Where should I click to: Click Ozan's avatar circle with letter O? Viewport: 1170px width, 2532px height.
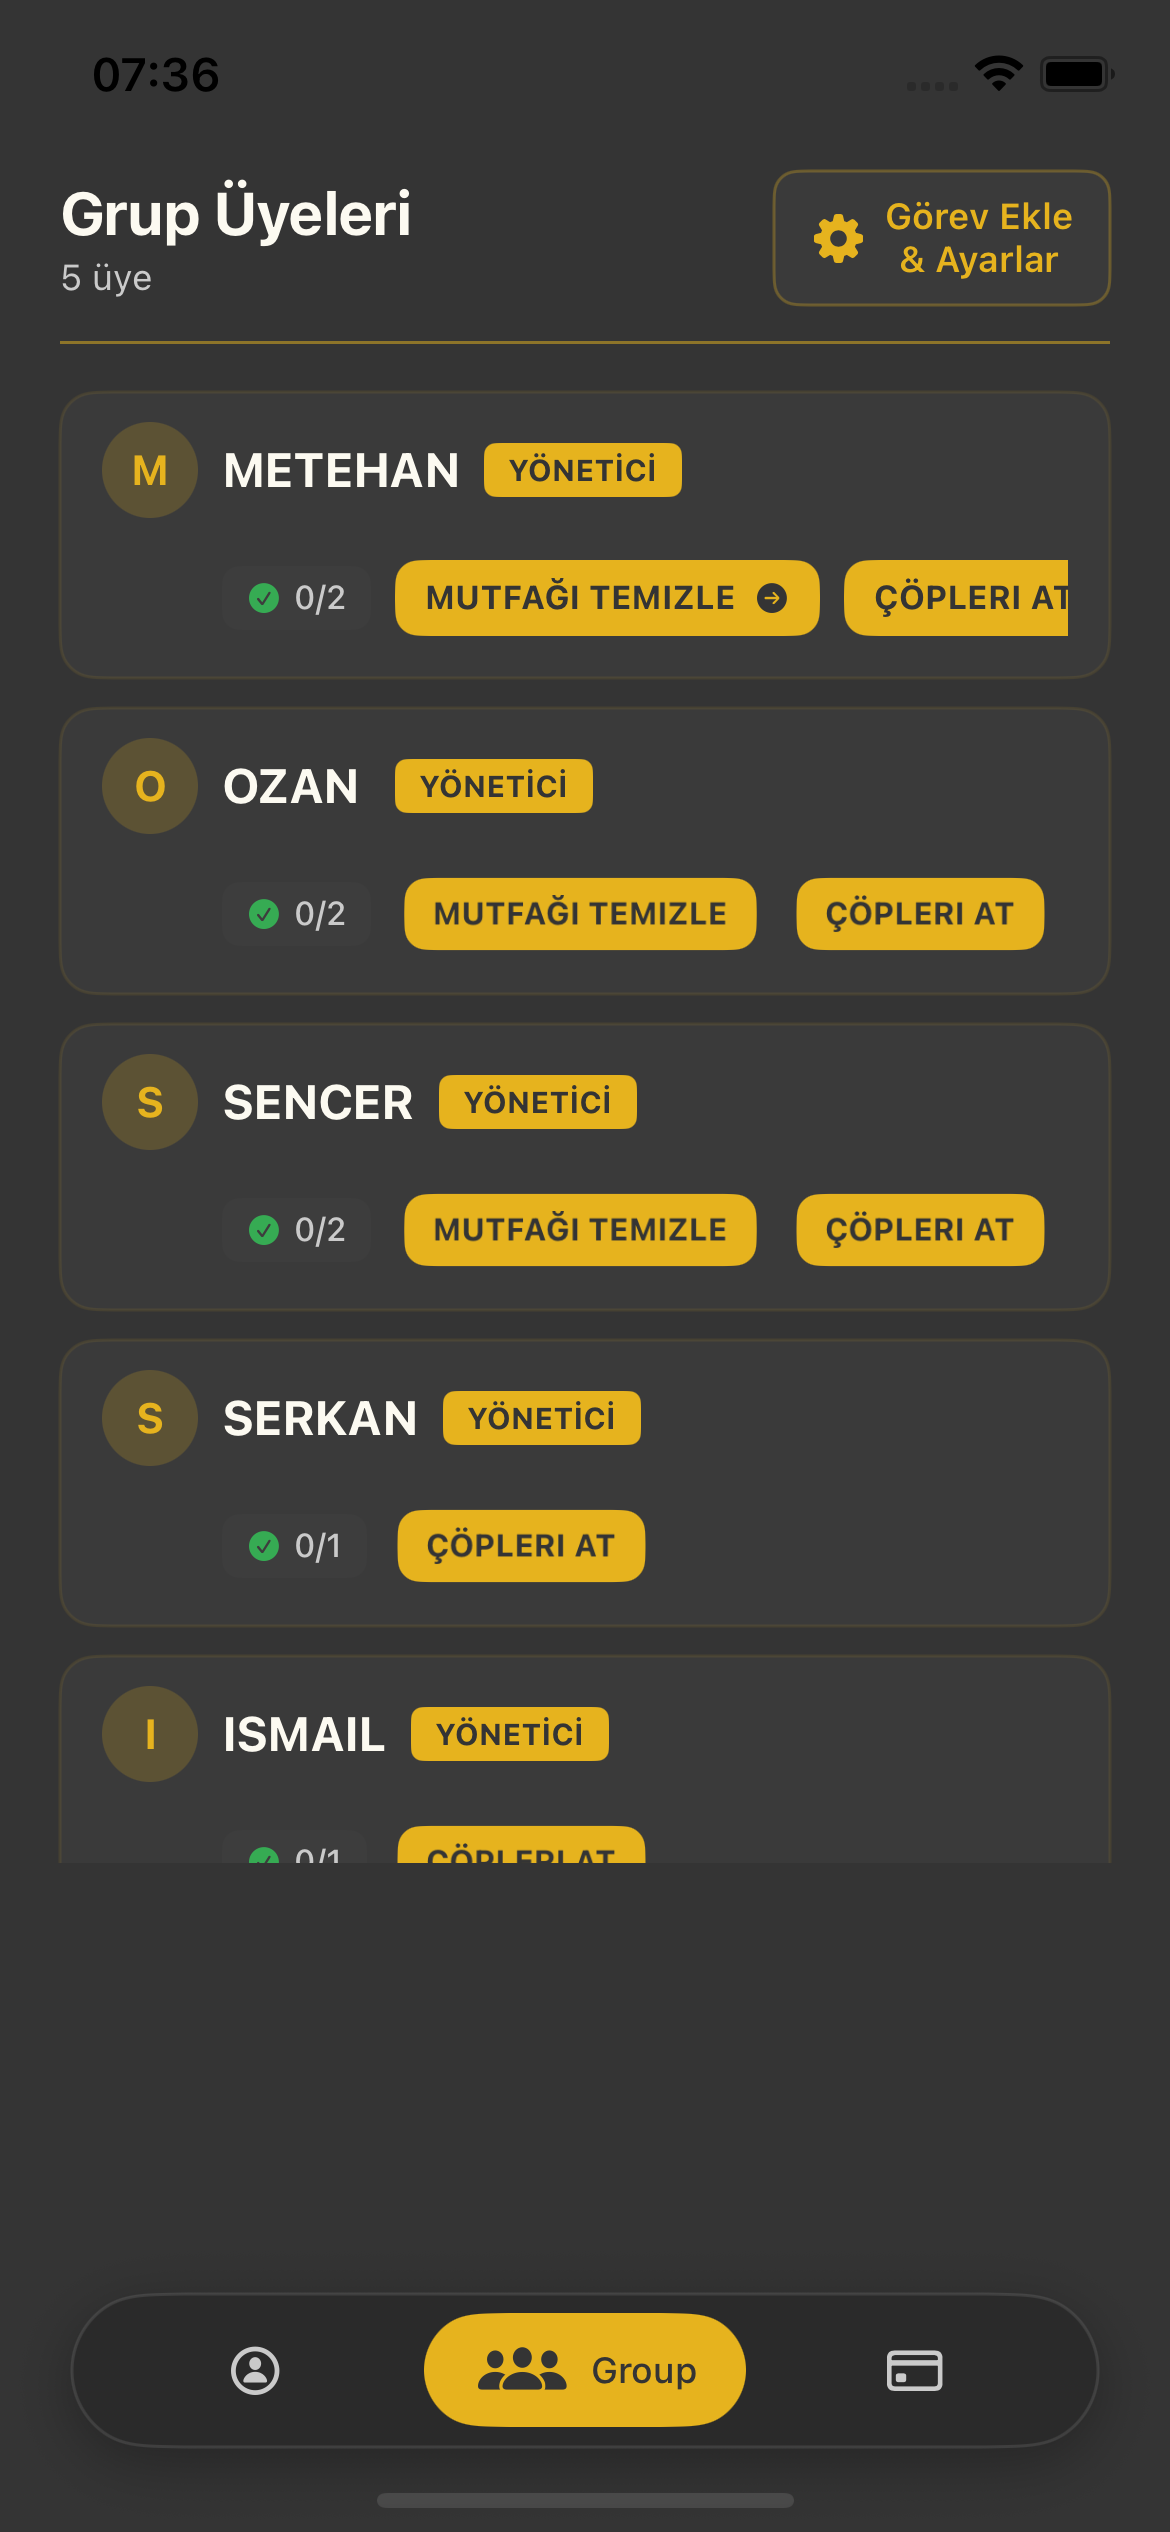149,786
